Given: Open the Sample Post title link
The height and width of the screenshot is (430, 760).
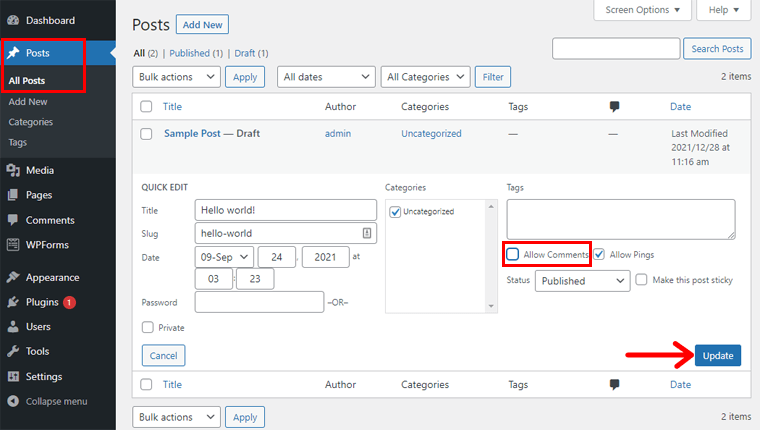Looking at the screenshot, I should coord(197,133).
